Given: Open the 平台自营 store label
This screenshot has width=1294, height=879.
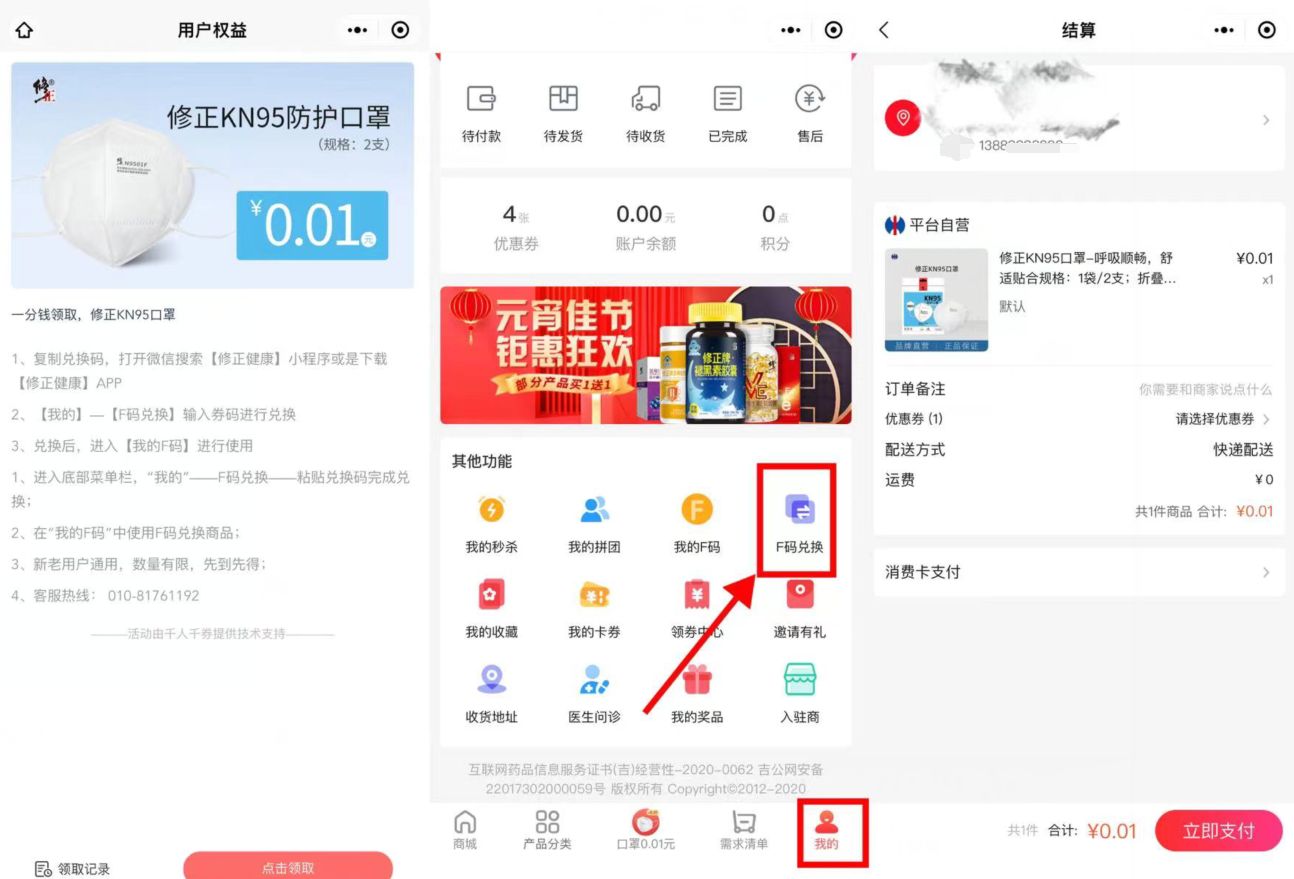Looking at the screenshot, I should click(927, 225).
